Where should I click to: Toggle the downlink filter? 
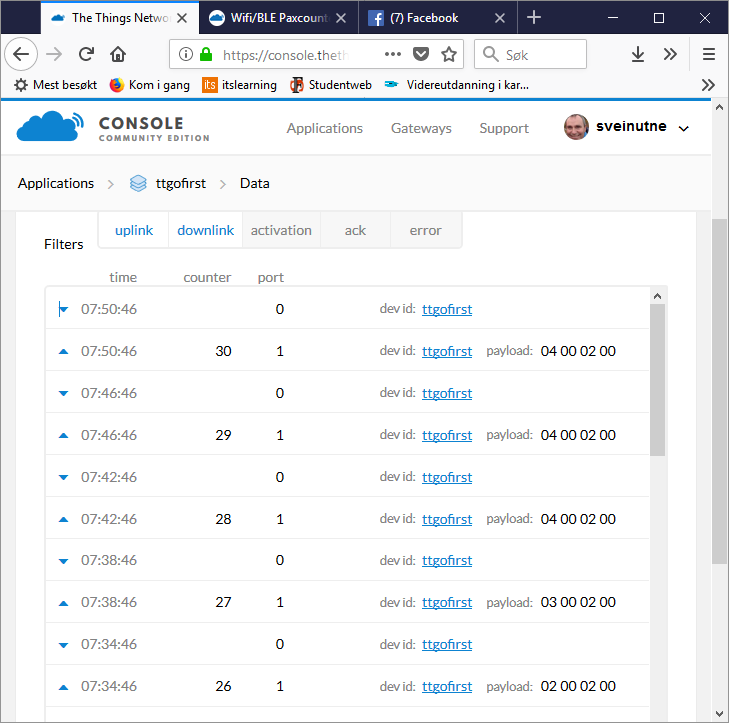pyautogui.click(x=205, y=231)
